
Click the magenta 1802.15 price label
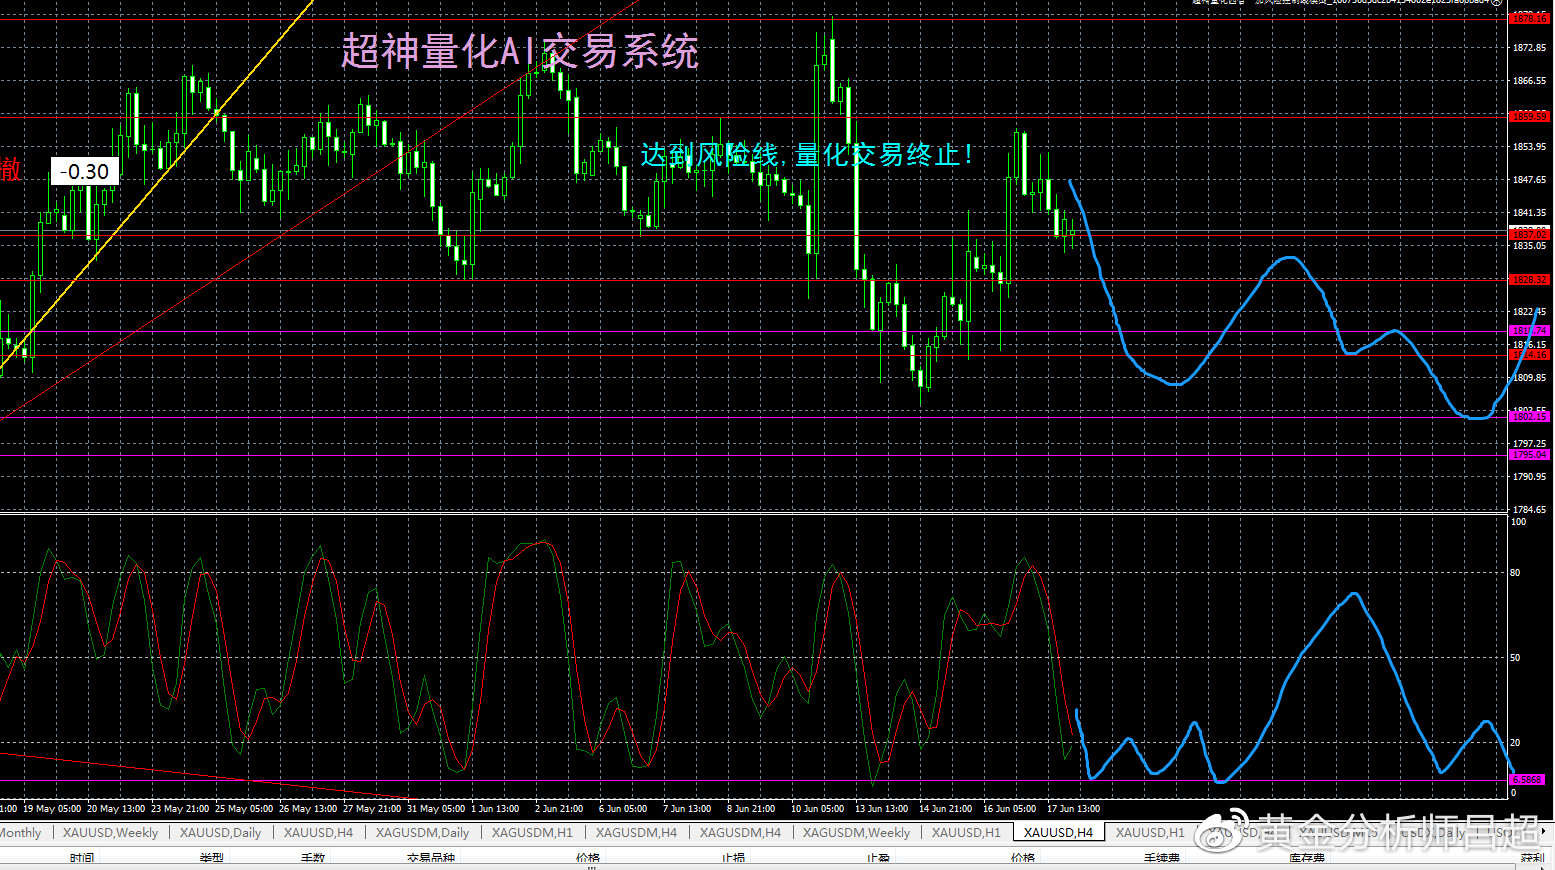(x=1529, y=417)
